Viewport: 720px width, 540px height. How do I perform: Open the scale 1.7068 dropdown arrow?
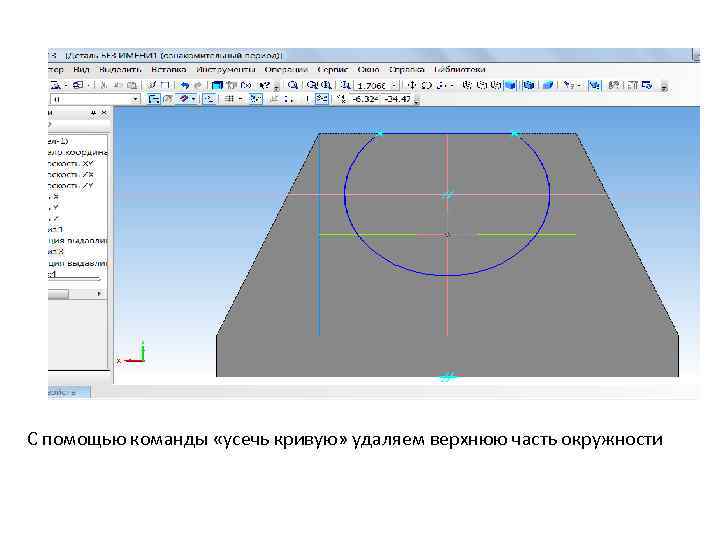394,86
